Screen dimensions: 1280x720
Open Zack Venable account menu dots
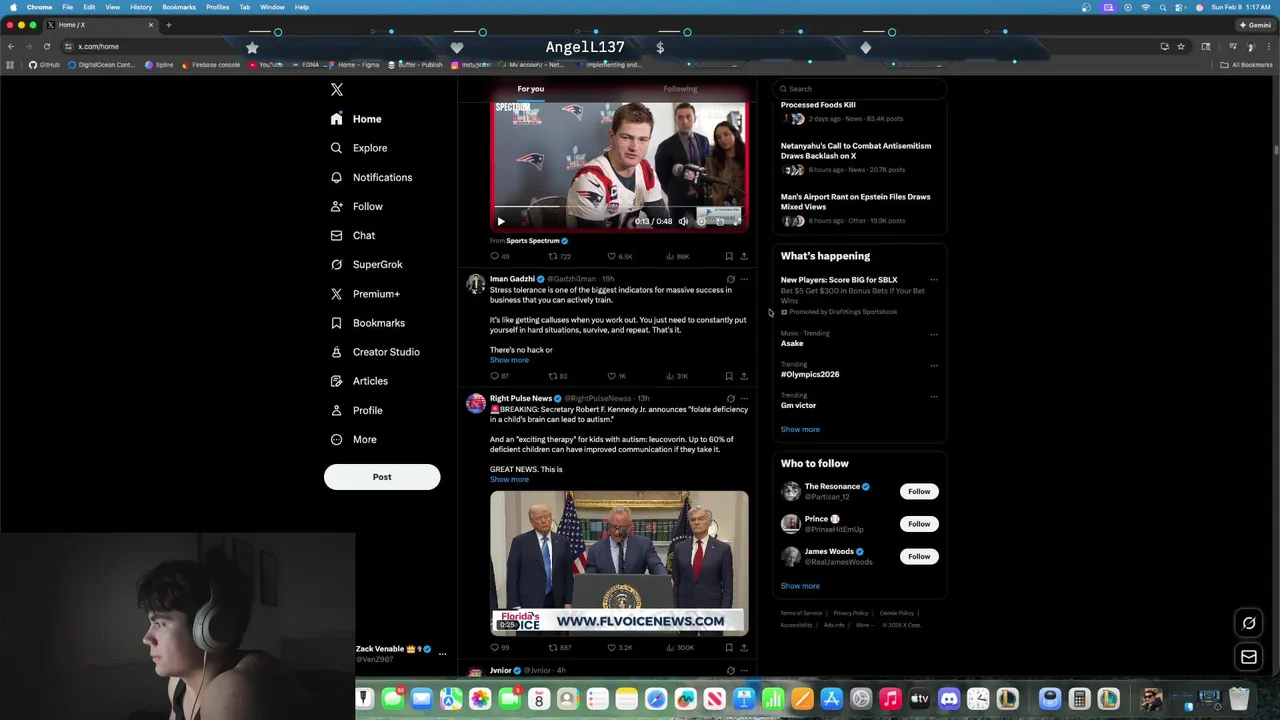[442, 654]
